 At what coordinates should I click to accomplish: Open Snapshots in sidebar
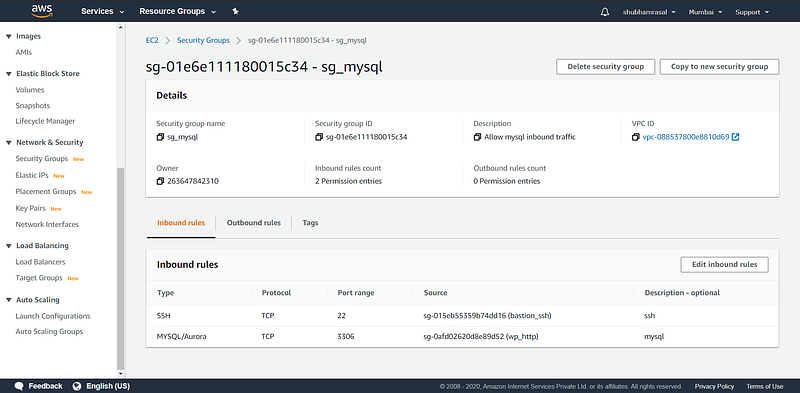click(33, 106)
